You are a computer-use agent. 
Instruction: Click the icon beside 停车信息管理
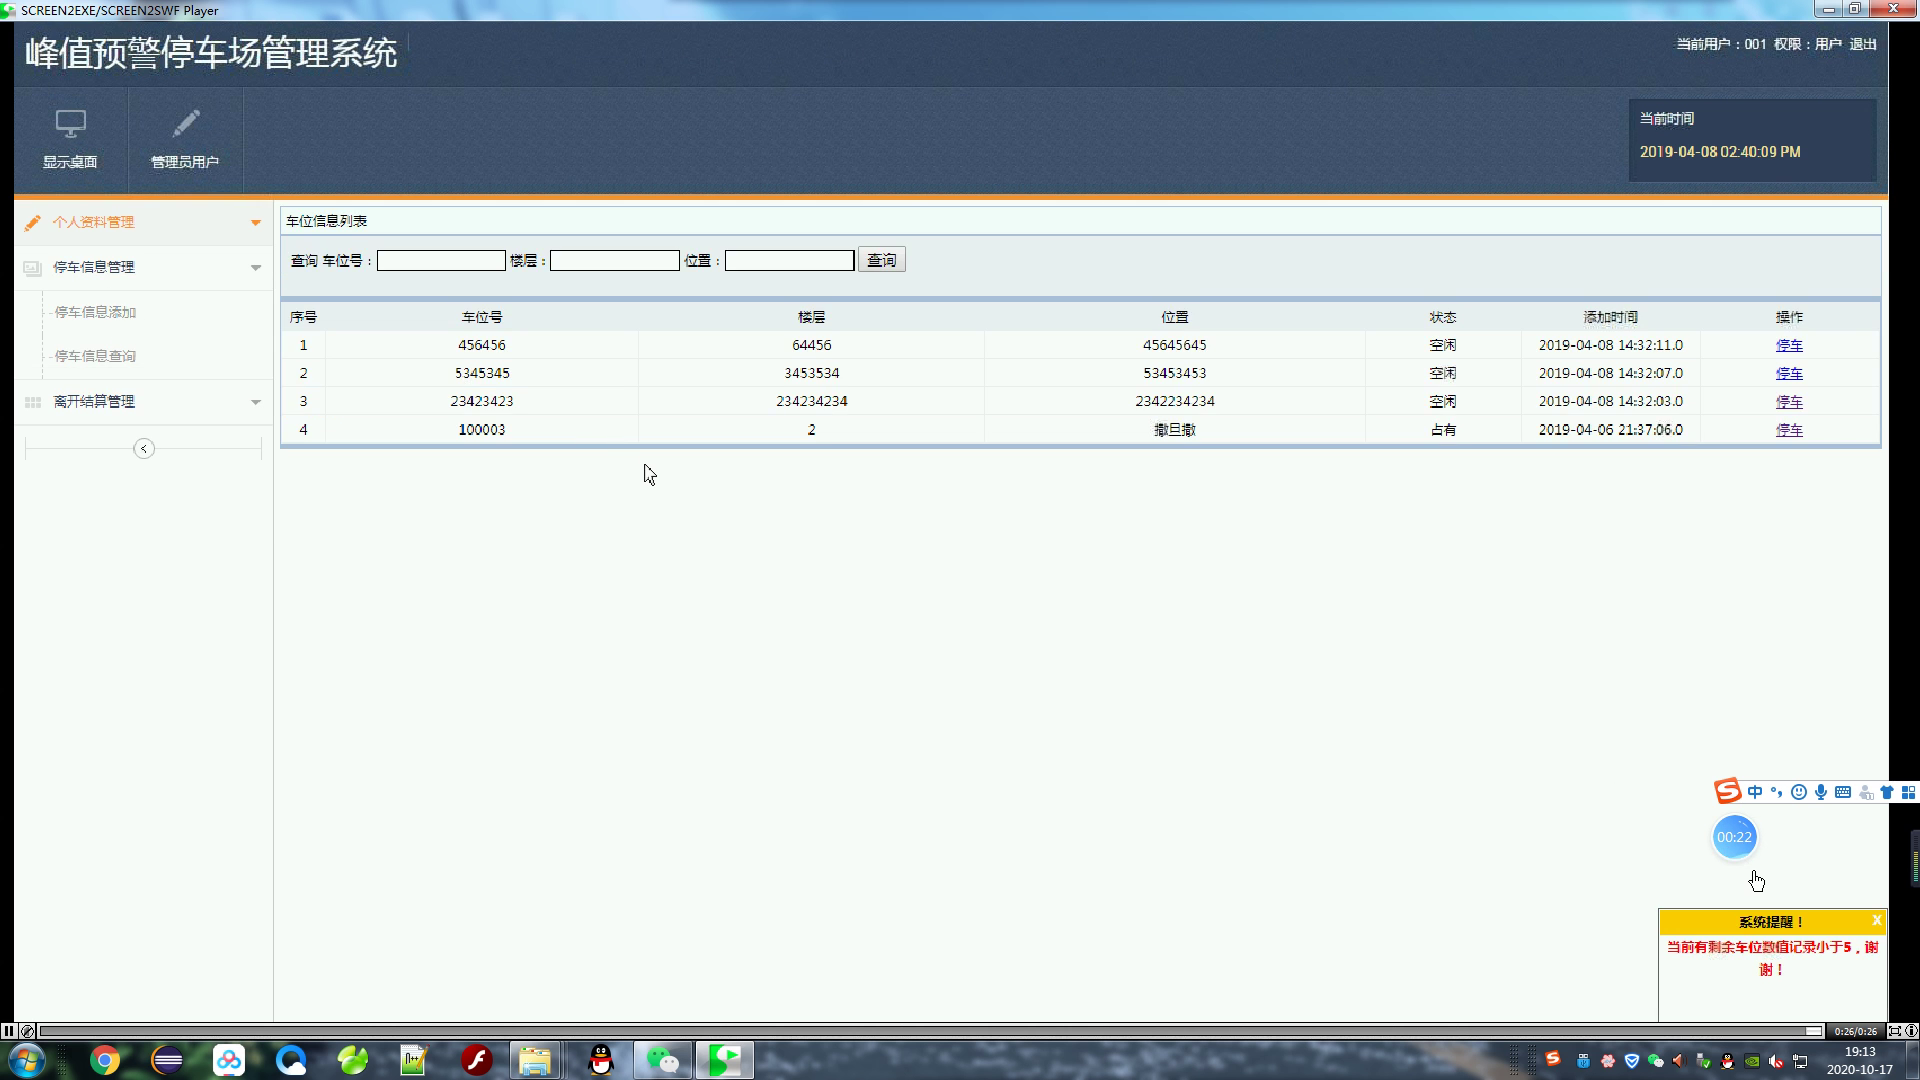pos(33,267)
